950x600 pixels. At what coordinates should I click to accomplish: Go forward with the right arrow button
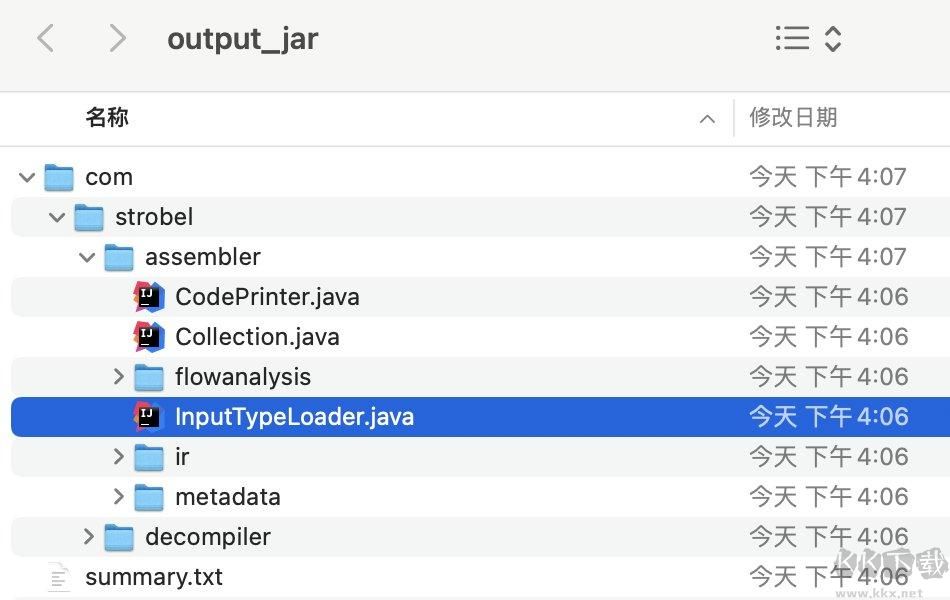click(x=118, y=39)
